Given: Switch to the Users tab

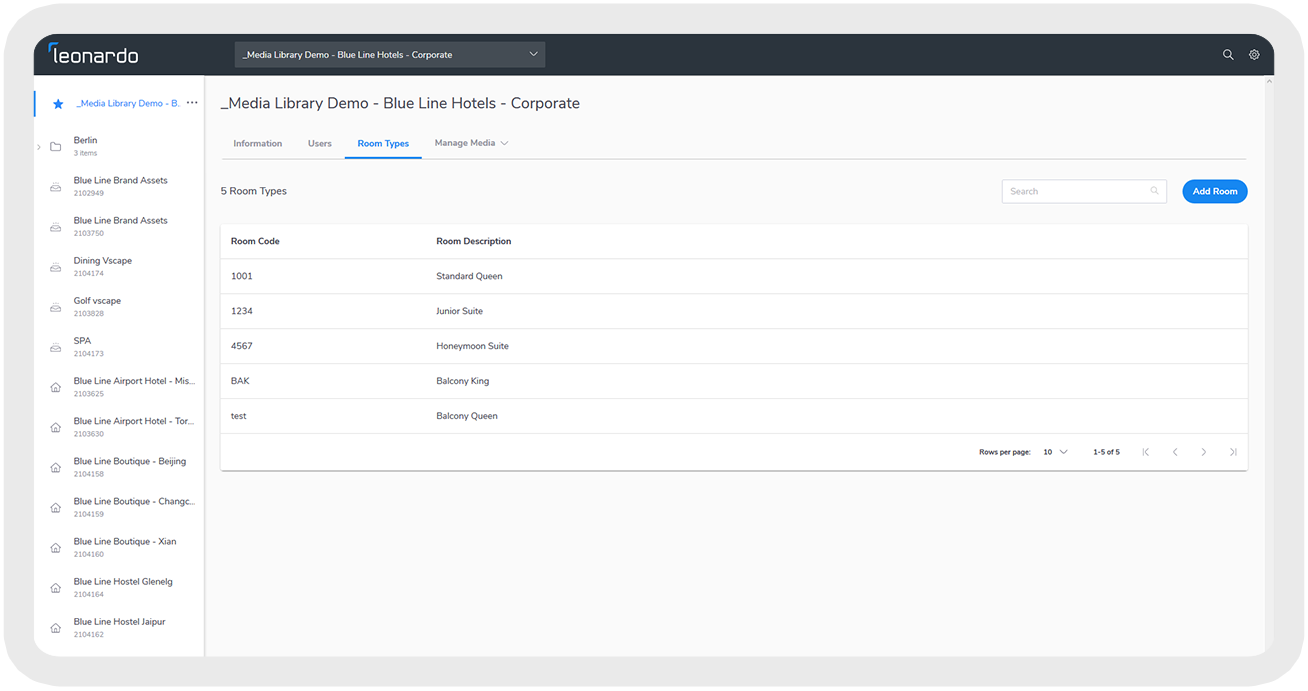Looking at the screenshot, I should coord(320,144).
